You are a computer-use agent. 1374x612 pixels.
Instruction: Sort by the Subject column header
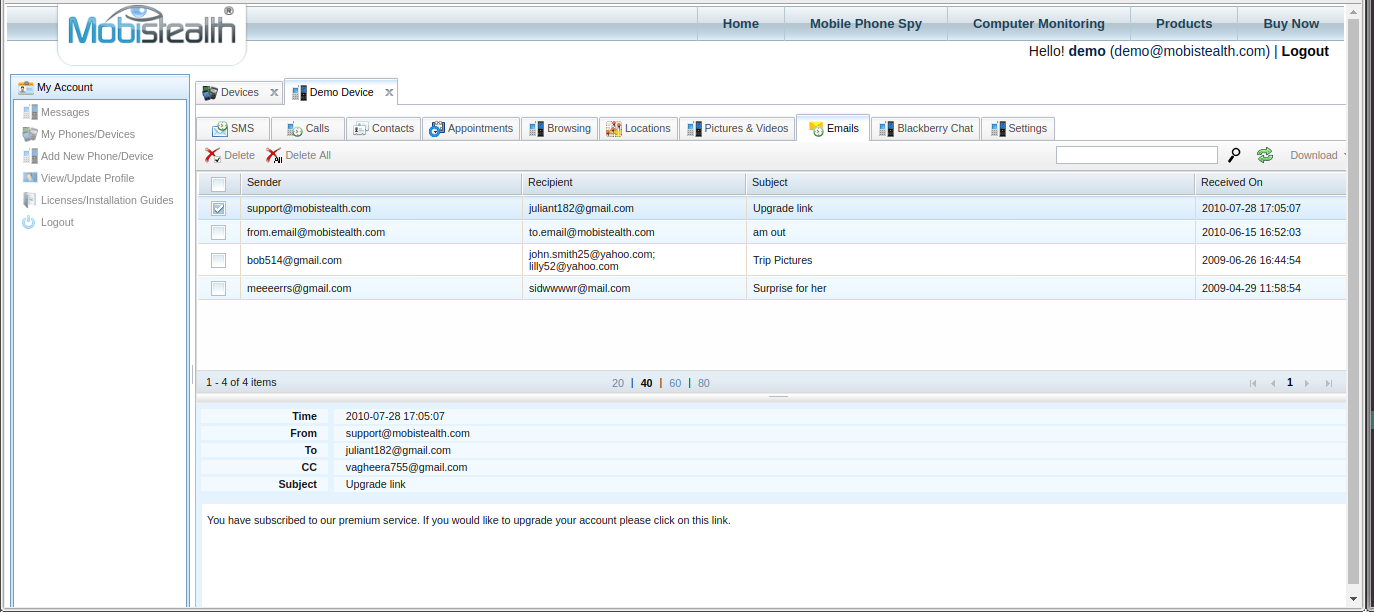pyautogui.click(x=970, y=183)
